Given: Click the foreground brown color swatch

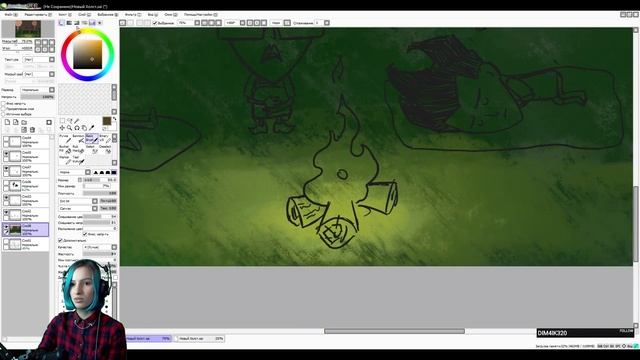Looking at the screenshot, I should (107, 121).
